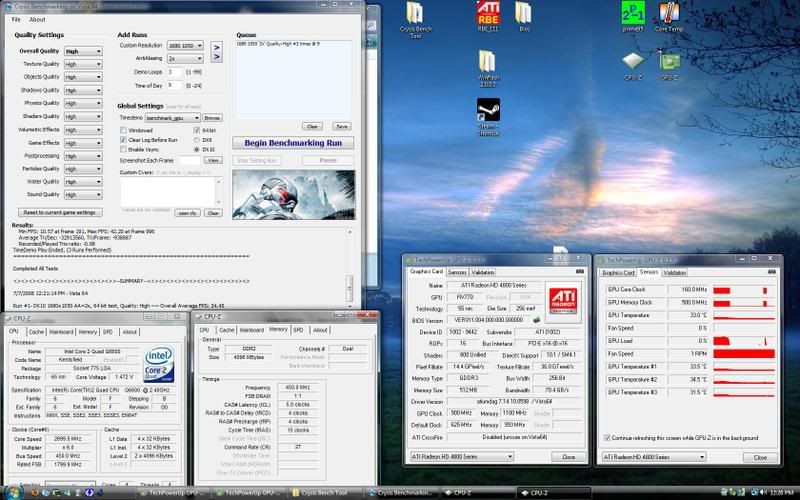Image resolution: width=800 pixels, height=500 pixels.
Task: Switch to the Cache tab in left CPU-Z window
Action: click(x=36, y=332)
